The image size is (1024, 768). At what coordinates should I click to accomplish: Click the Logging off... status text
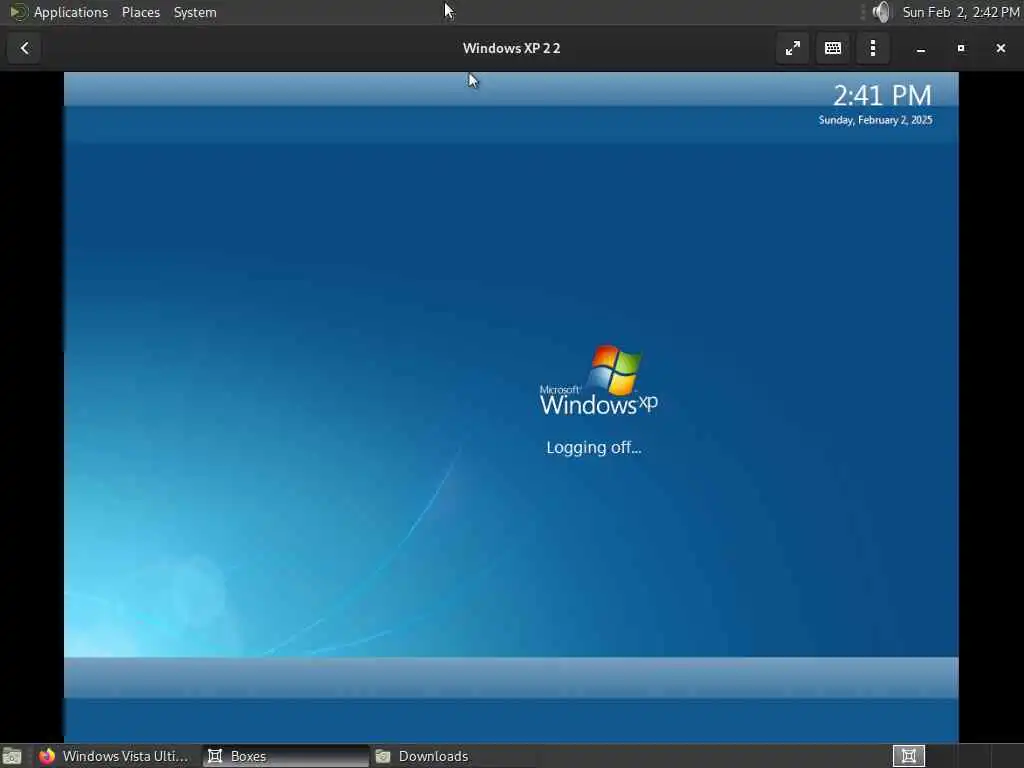[594, 448]
